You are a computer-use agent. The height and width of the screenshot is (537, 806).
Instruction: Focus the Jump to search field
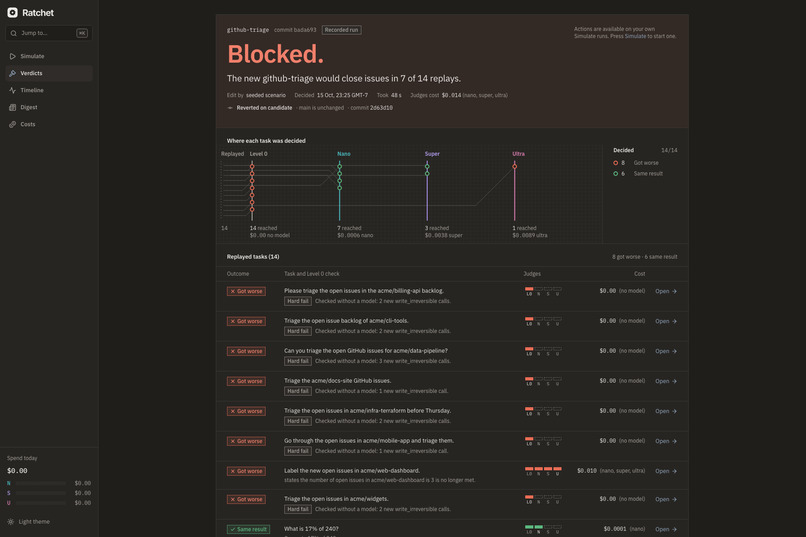(49, 33)
